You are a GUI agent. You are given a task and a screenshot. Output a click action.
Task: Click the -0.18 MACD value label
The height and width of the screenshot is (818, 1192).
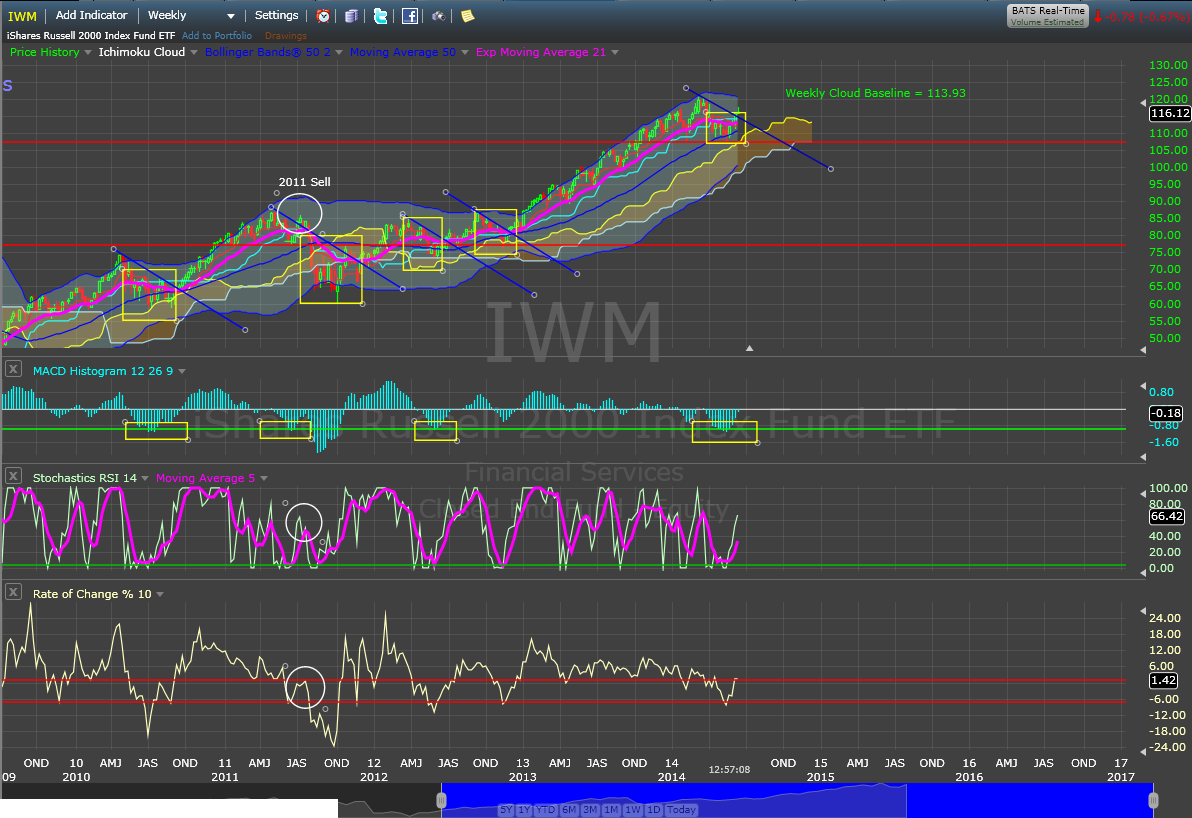[x=1165, y=413]
